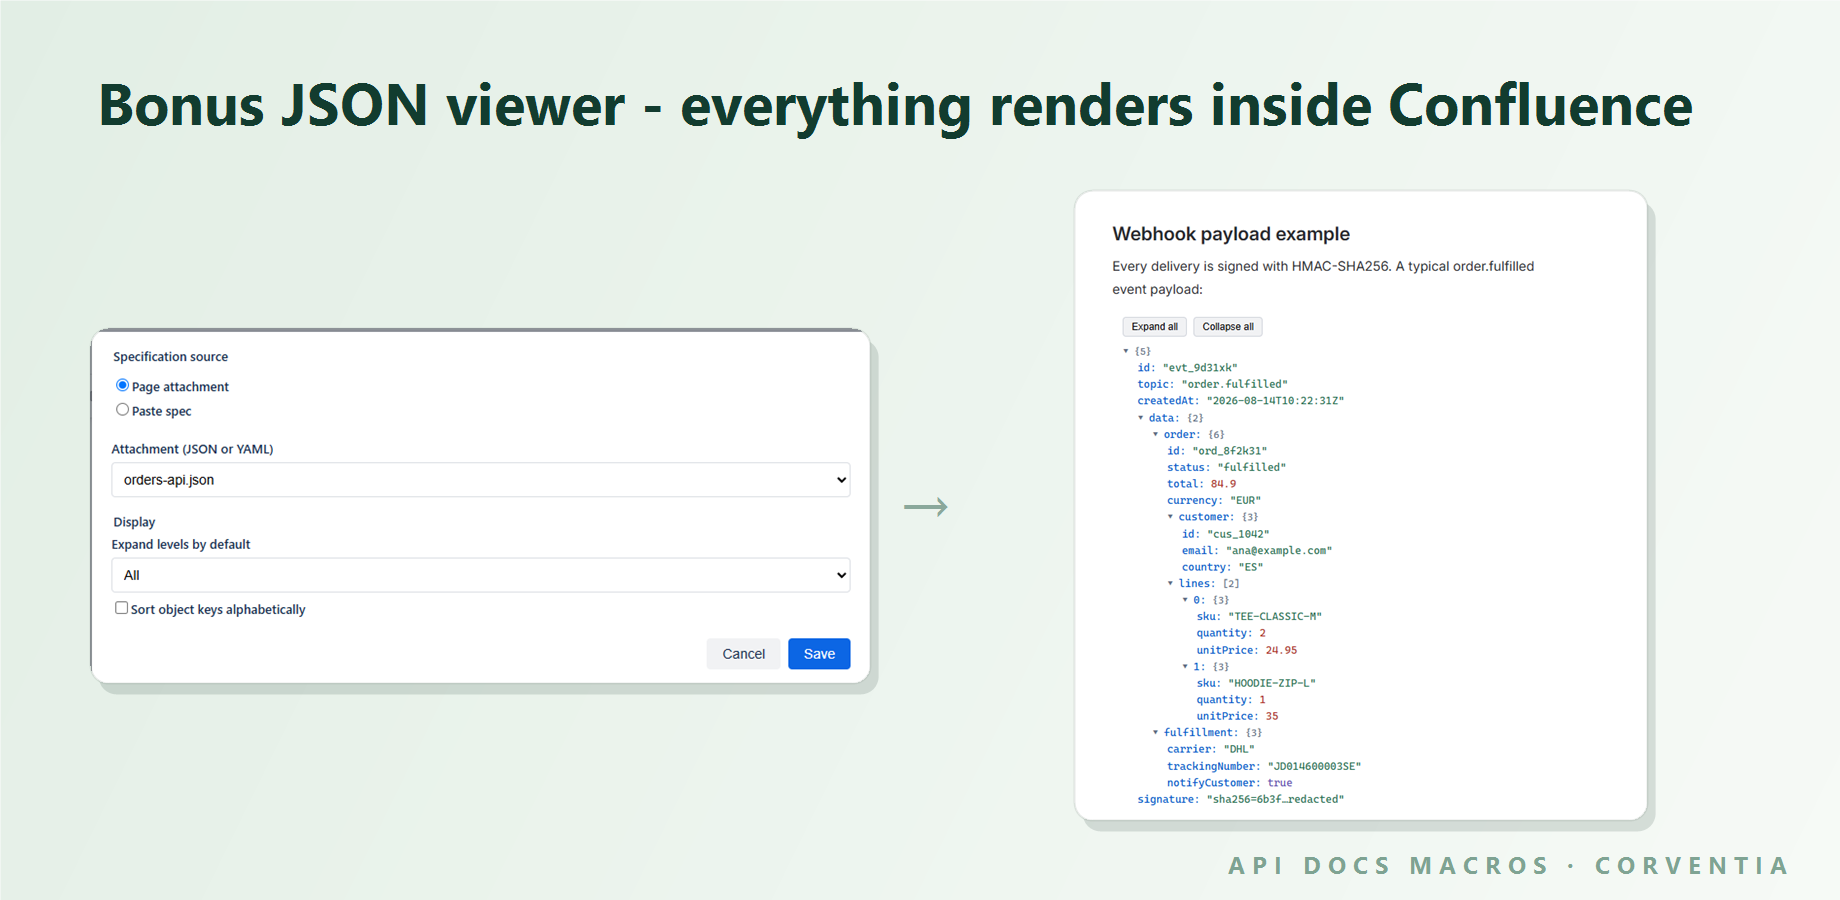Click the signature "sha256=6b3f…redacted" value
1840x900 pixels.
[1275, 799]
